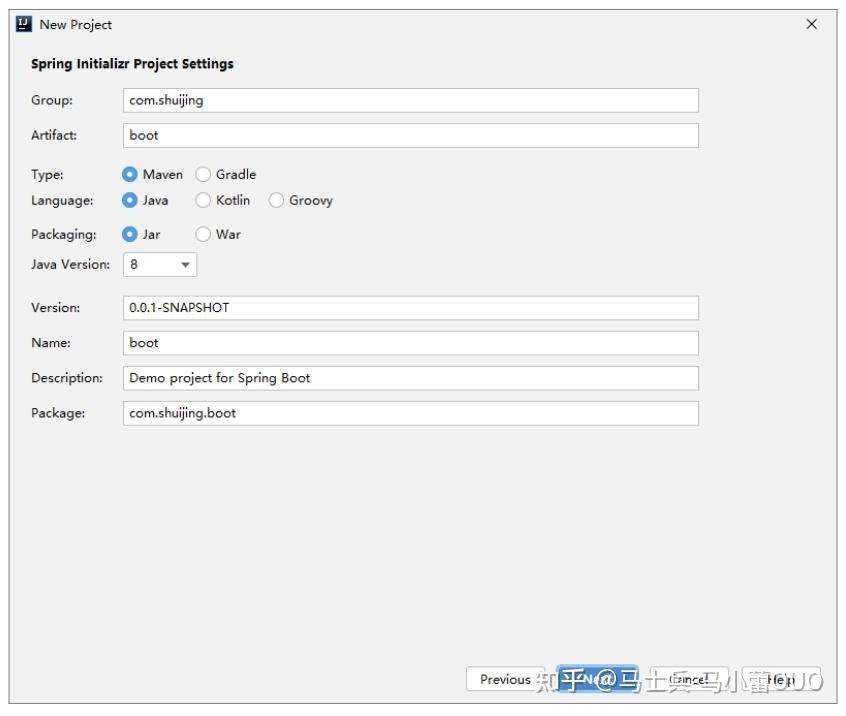
Task: Go back with the Previous button
Action: (x=506, y=679)
